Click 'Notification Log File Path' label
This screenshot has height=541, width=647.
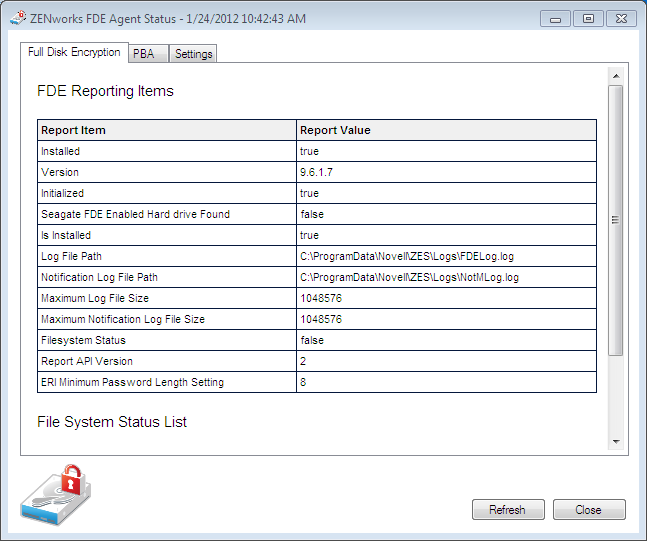click(x=99, y=277)
